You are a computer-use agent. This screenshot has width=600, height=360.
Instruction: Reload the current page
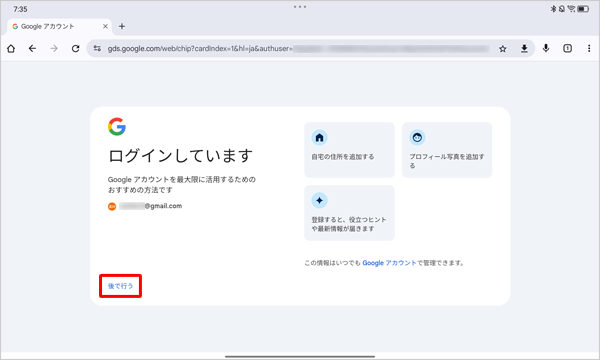point(75,49)
